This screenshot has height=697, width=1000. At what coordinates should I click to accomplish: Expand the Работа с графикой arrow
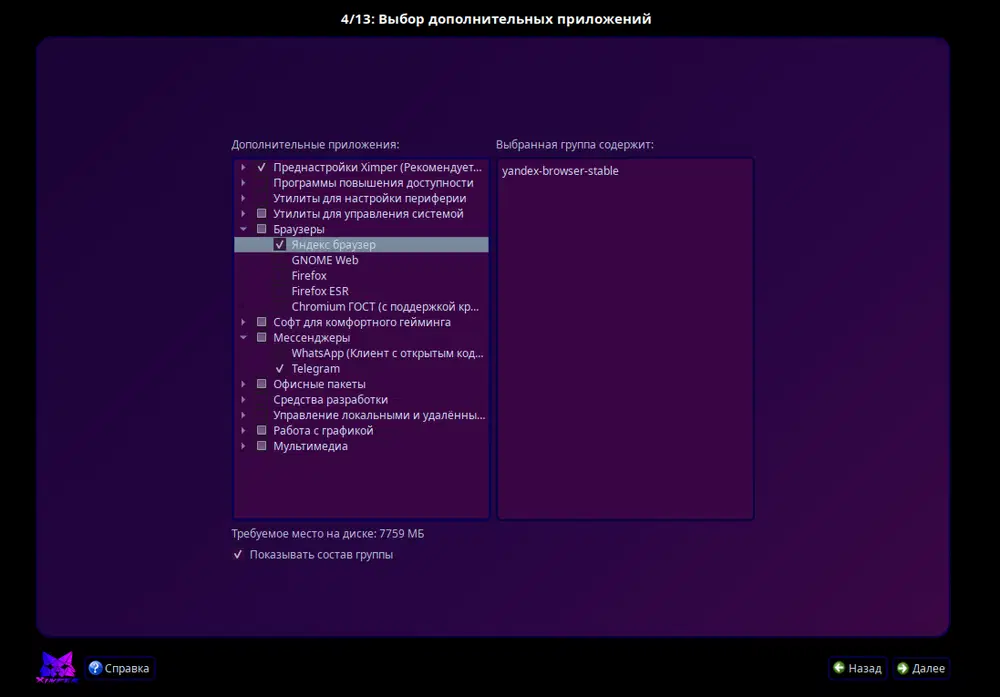(x=243, y=430)
